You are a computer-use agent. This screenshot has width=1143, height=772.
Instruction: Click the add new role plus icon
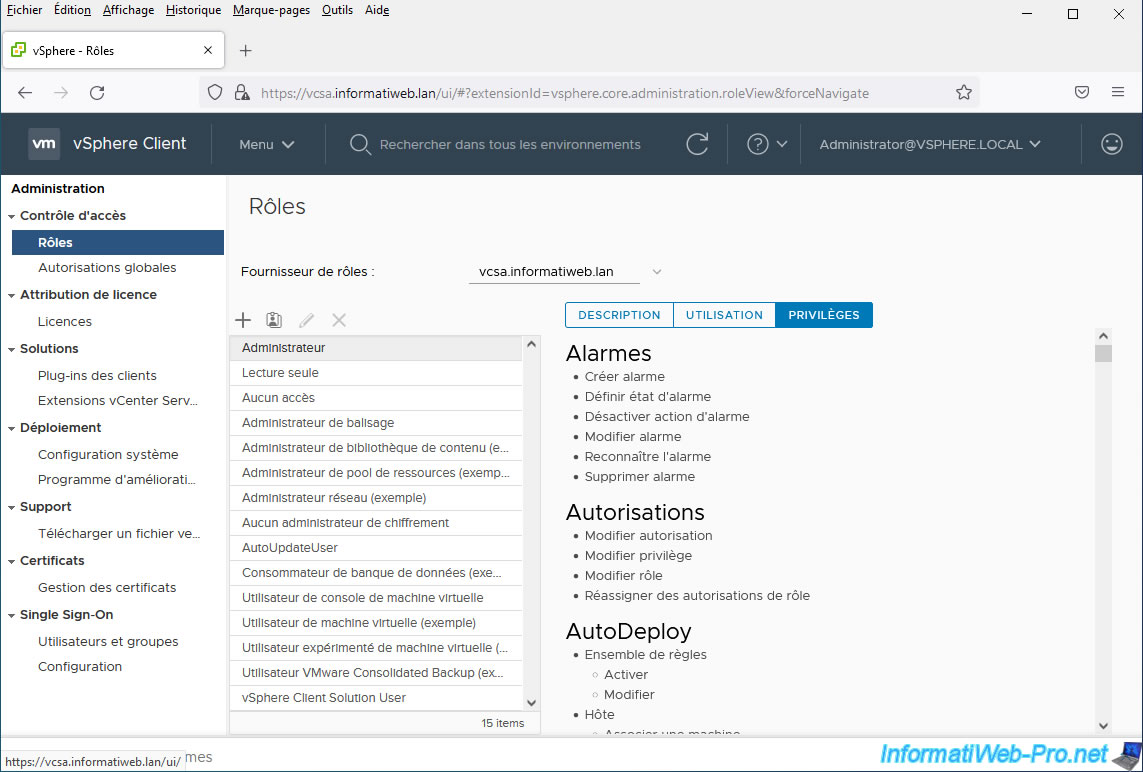243,320
